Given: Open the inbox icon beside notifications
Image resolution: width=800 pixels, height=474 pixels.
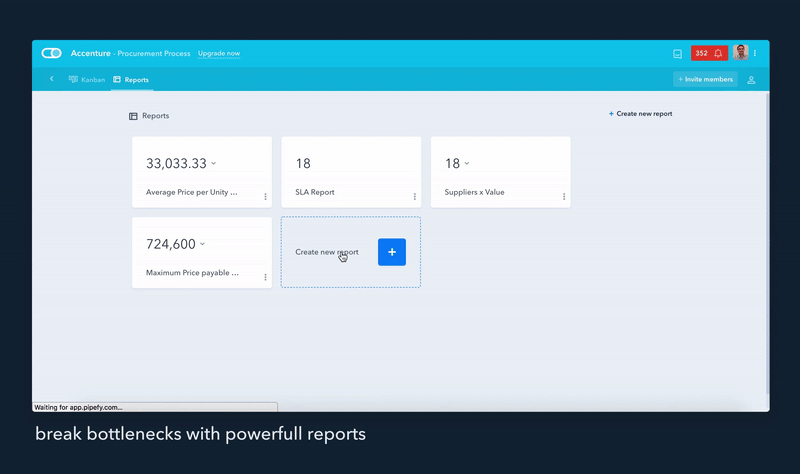Looking at the screenshot, I should (x=677, y=53).
